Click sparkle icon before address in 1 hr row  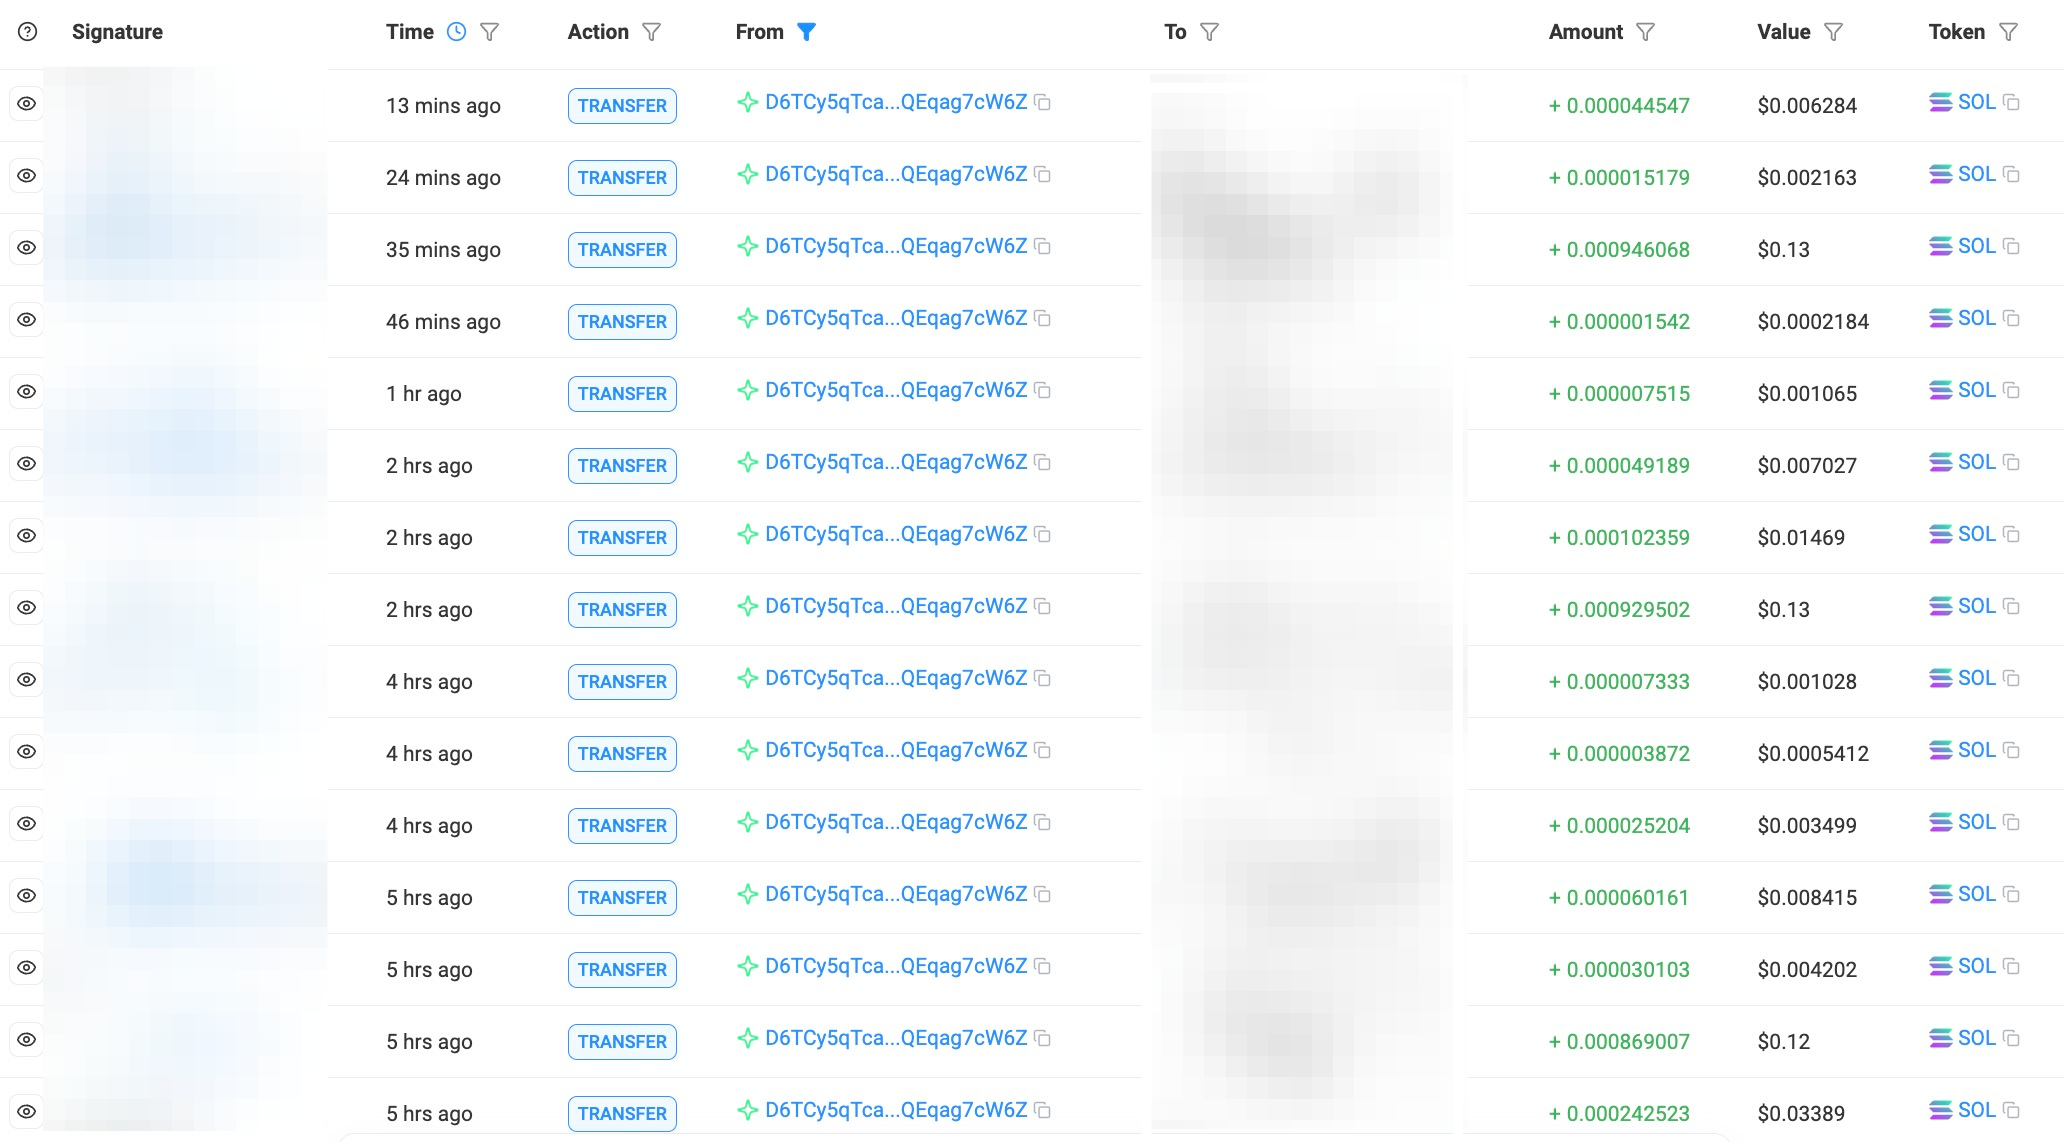[x=747, y=391]
